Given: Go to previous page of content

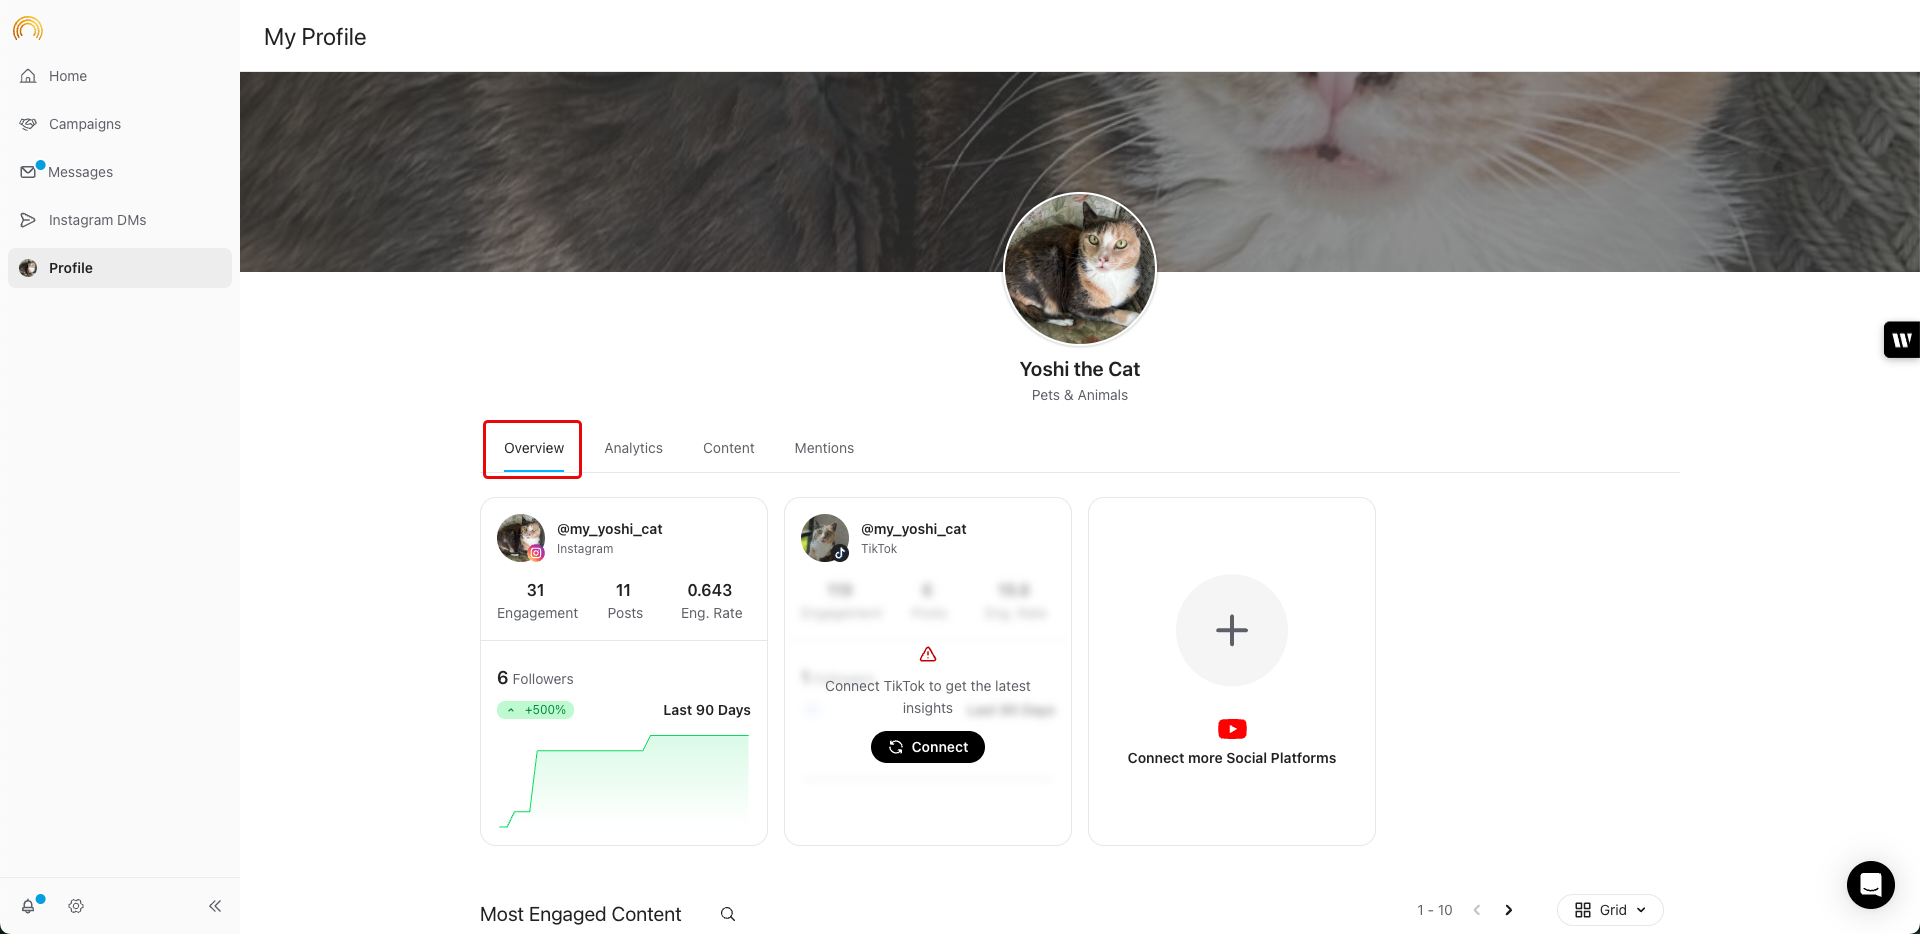Looking at the screenshot, I should pos(1477,910).
